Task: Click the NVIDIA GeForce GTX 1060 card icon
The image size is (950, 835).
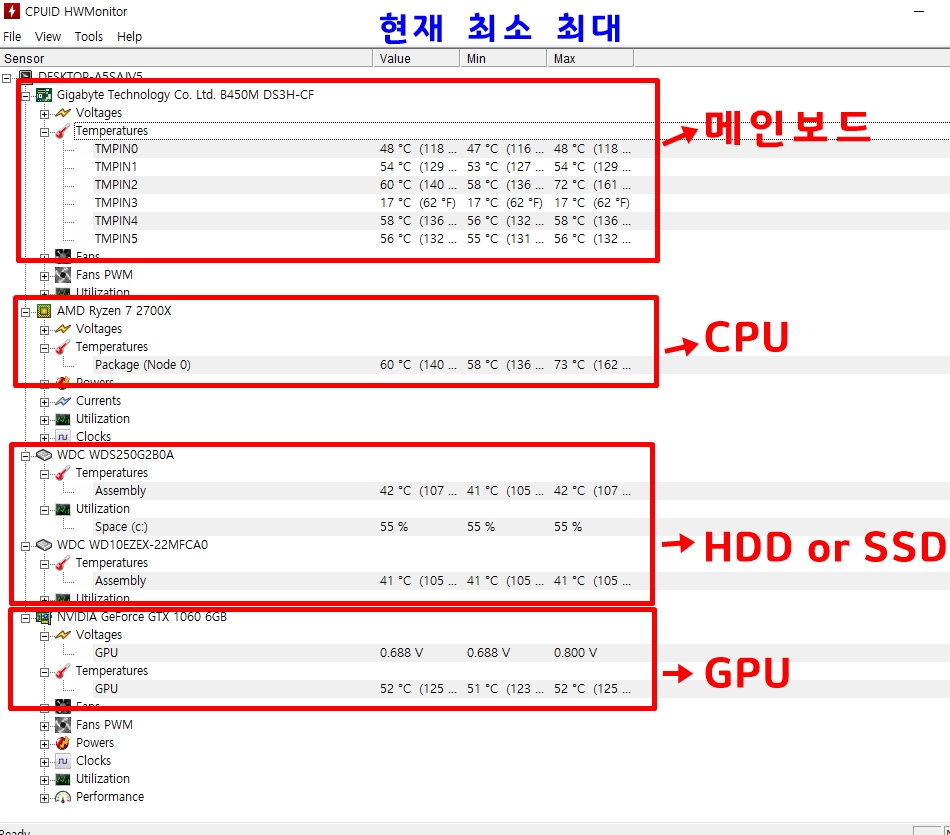Action: coord(44,617)
